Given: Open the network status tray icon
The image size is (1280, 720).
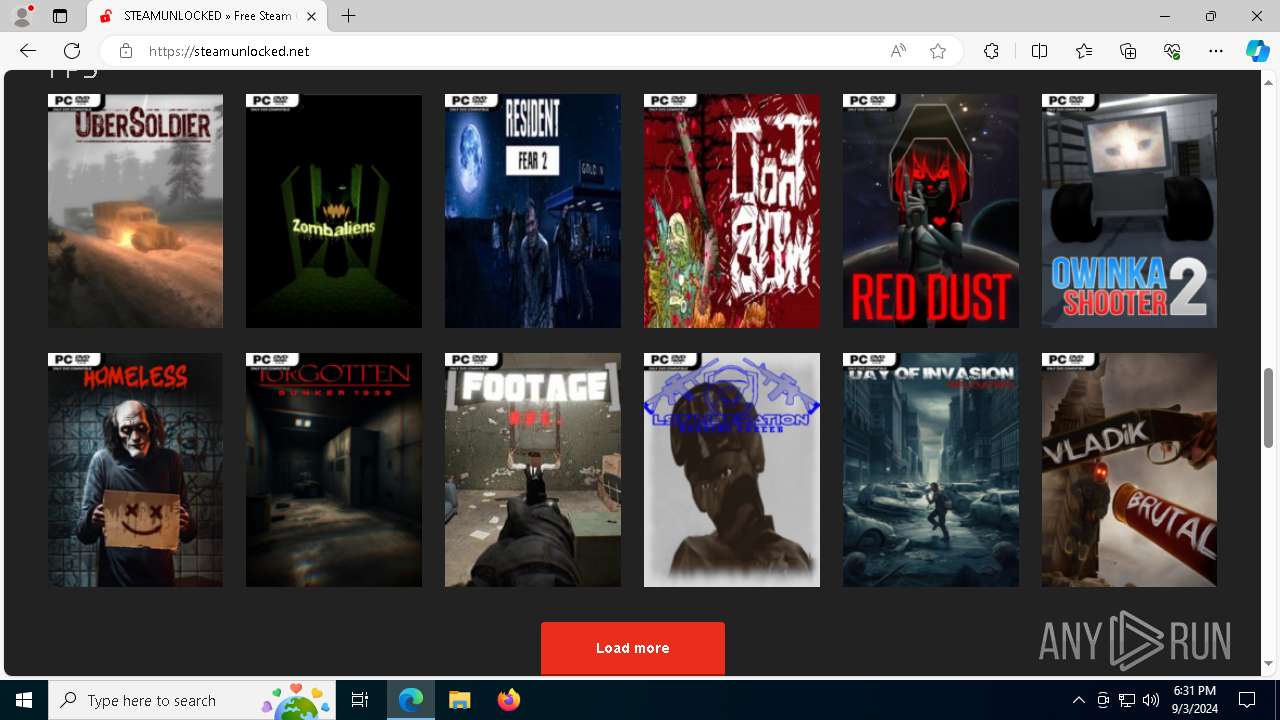Looking at the screenshot, I should tap(1127, 700).
